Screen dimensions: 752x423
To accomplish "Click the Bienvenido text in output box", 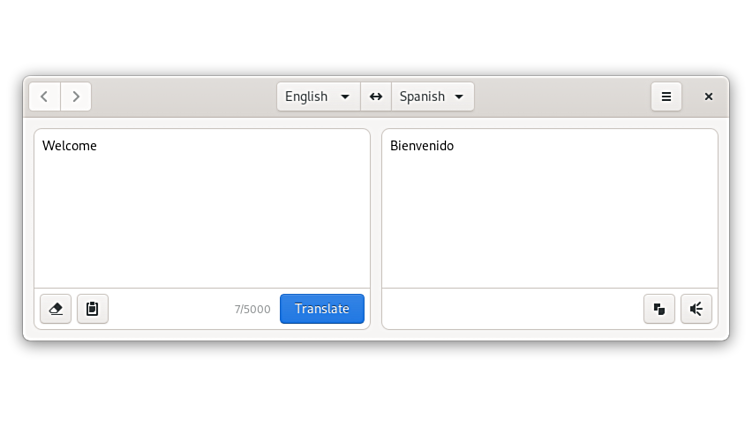I will pos(422,146).
